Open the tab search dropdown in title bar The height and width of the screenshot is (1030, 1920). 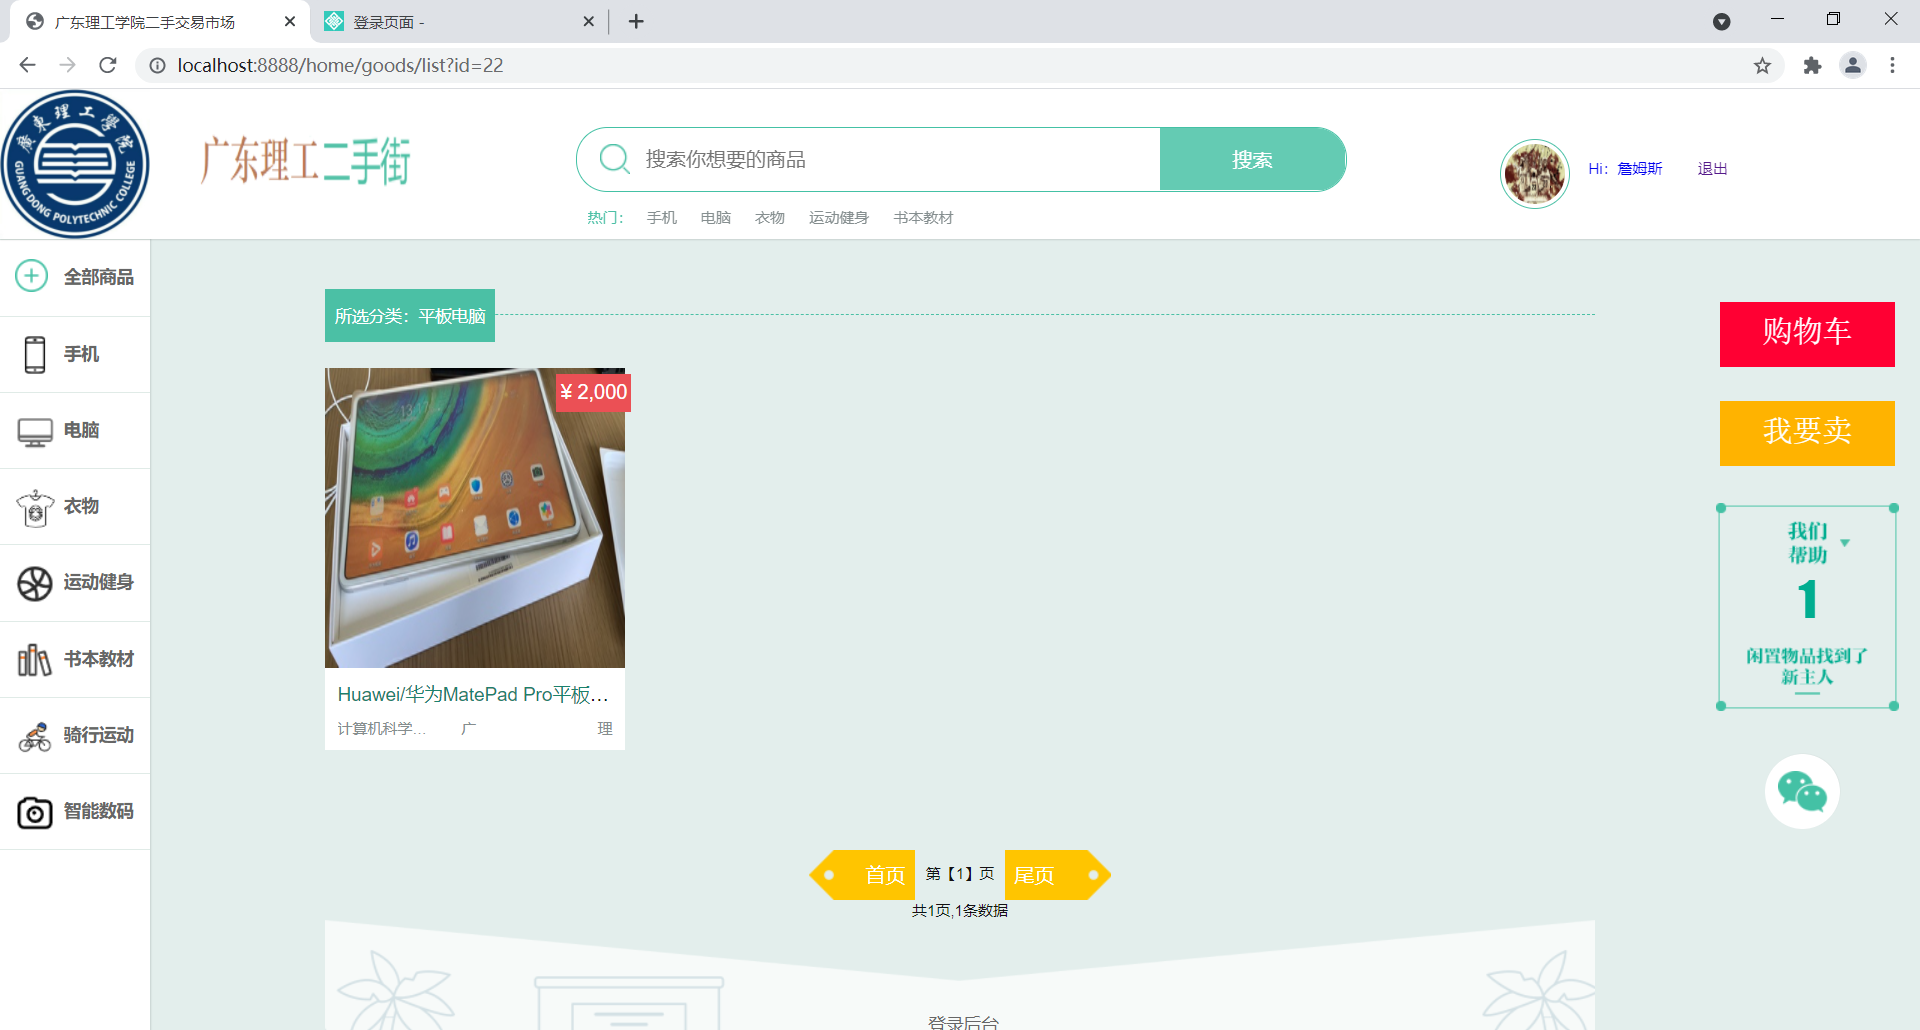pos(1721,21)
